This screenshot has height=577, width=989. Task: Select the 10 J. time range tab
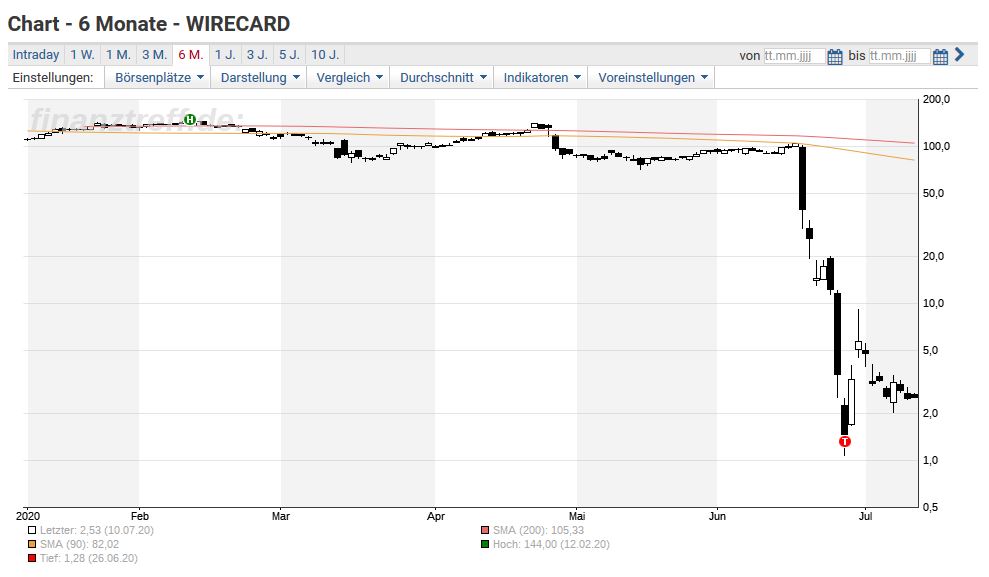click(325, 55)
